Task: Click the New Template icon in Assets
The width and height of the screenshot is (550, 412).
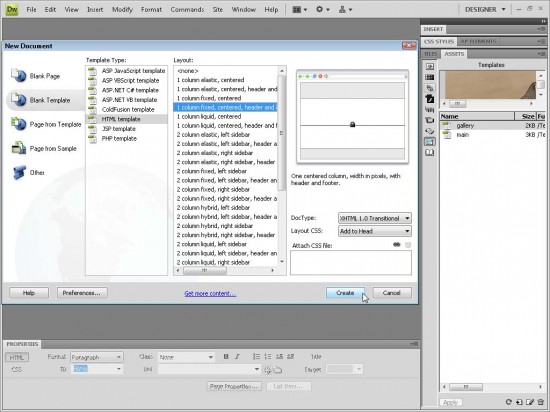Action: tap(519, 402)
